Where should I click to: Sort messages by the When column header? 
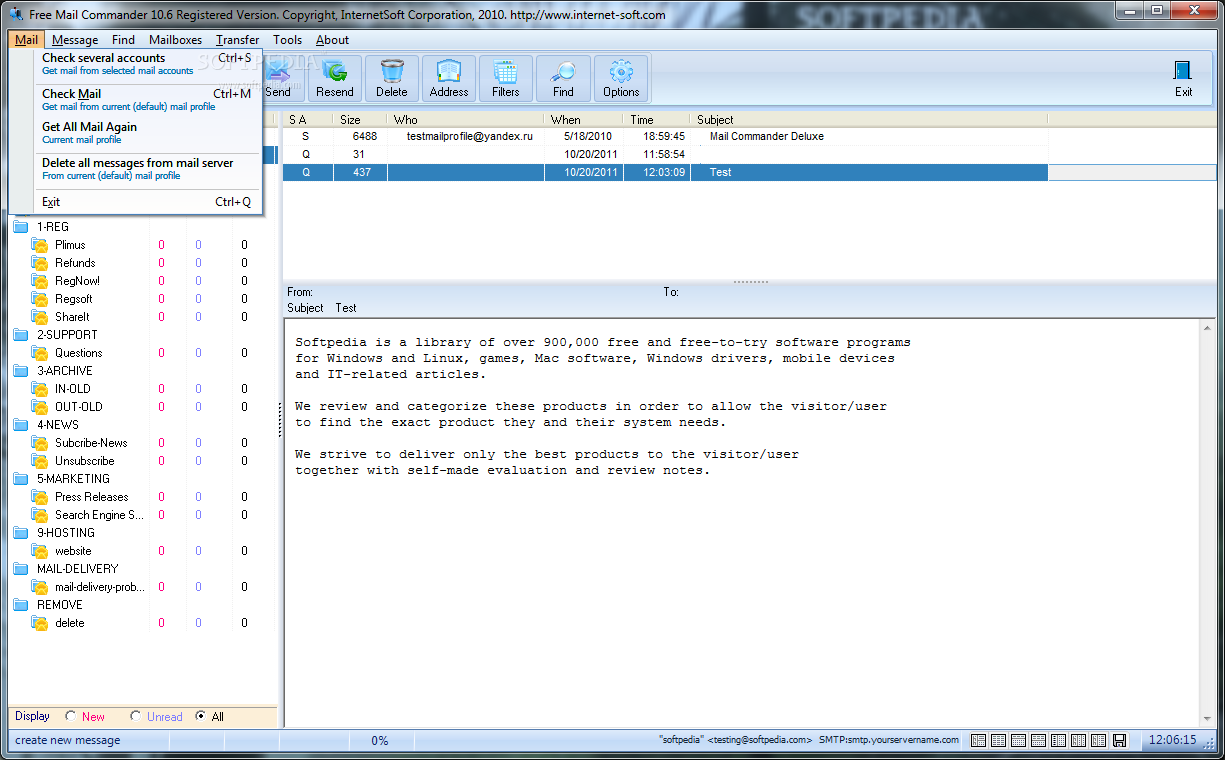pos(584,120)
